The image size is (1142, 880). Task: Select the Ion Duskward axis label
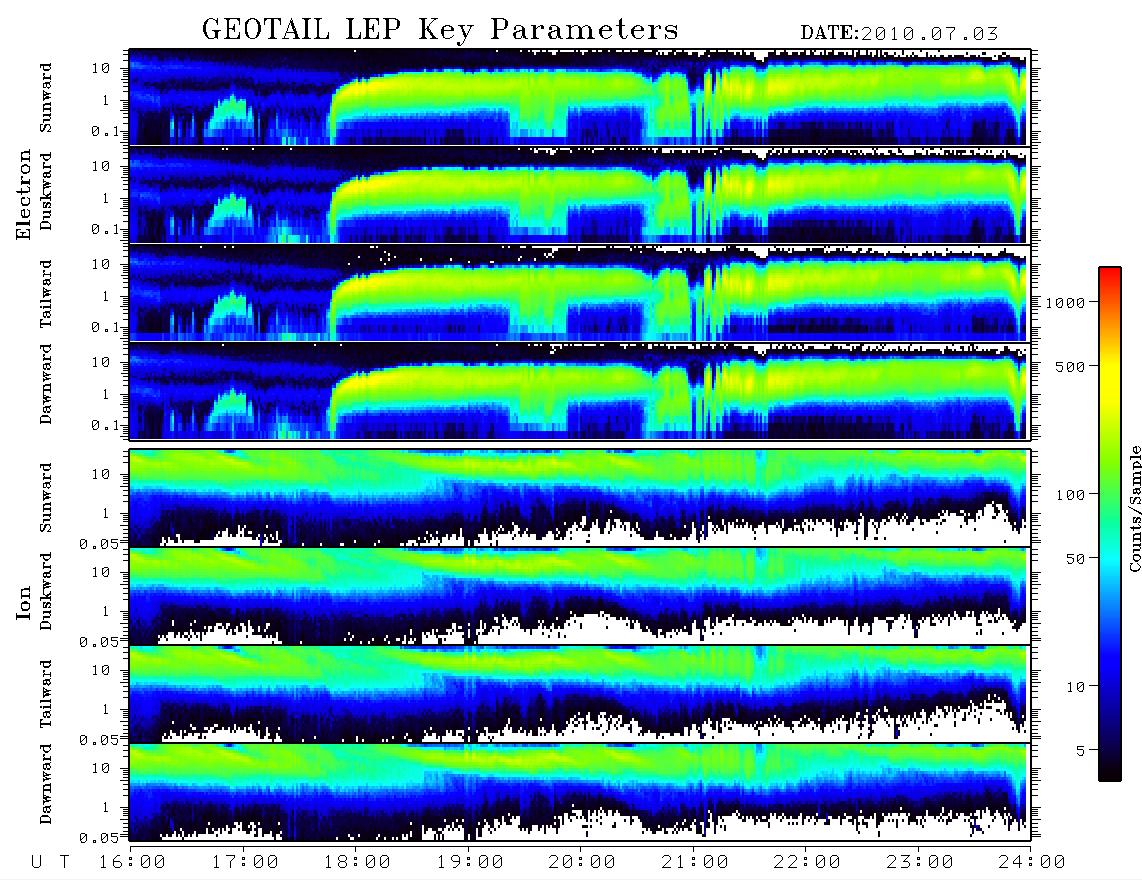pos(46,591)
